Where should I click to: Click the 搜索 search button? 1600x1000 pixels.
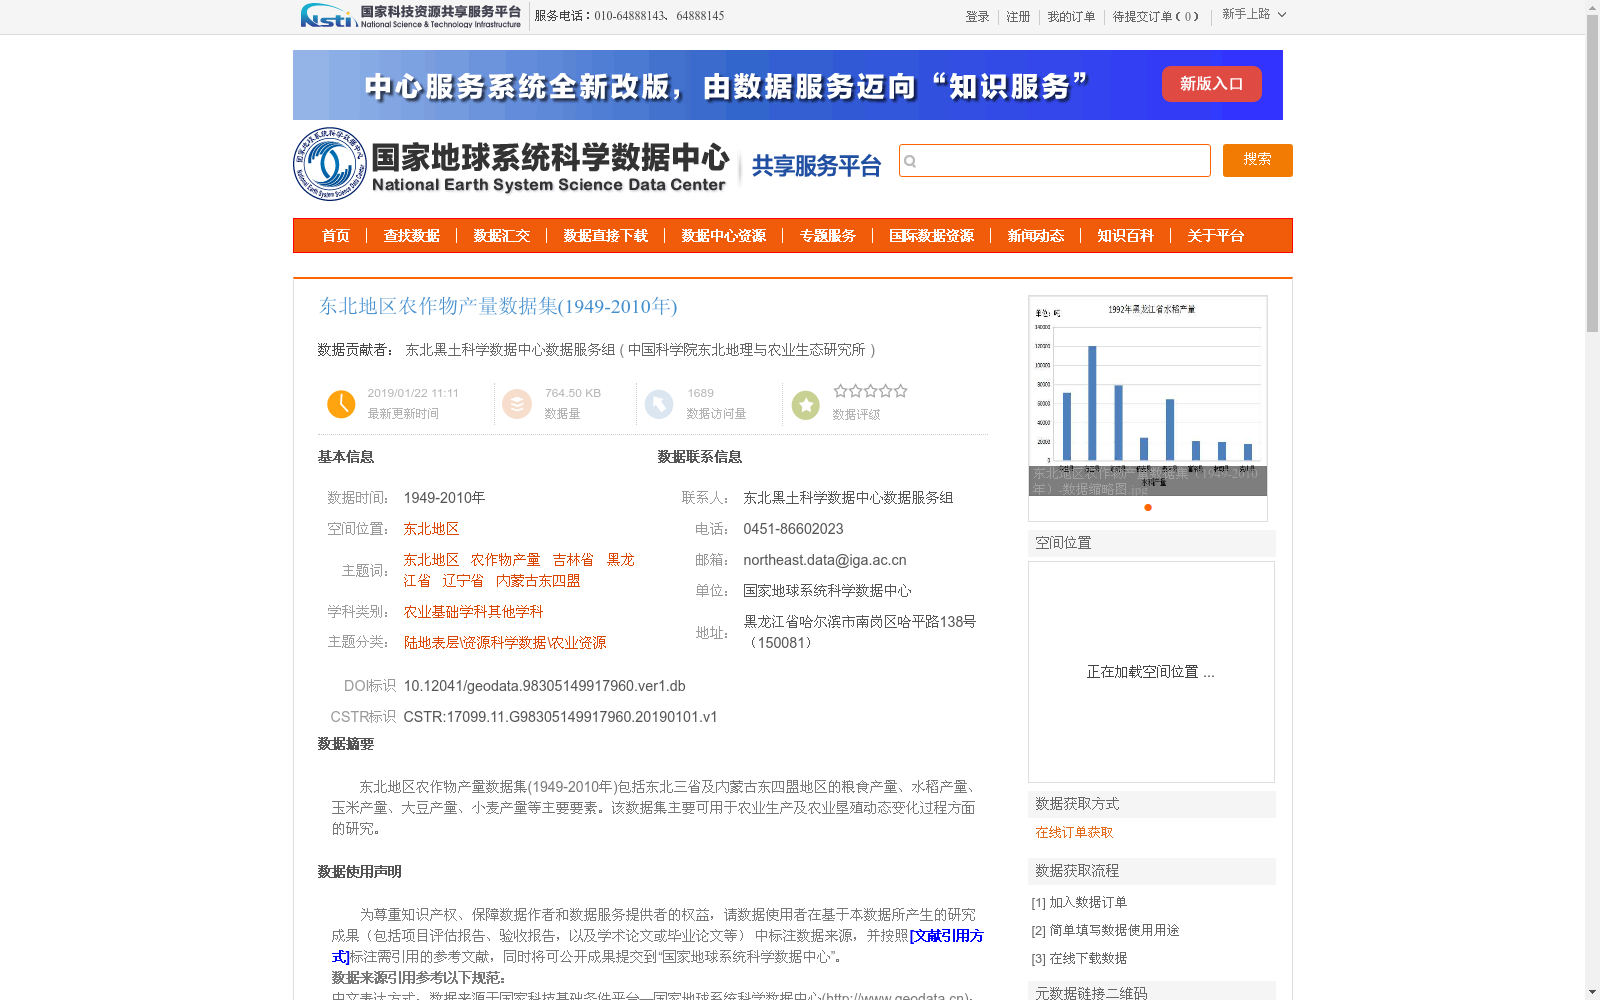(1257, 160)
